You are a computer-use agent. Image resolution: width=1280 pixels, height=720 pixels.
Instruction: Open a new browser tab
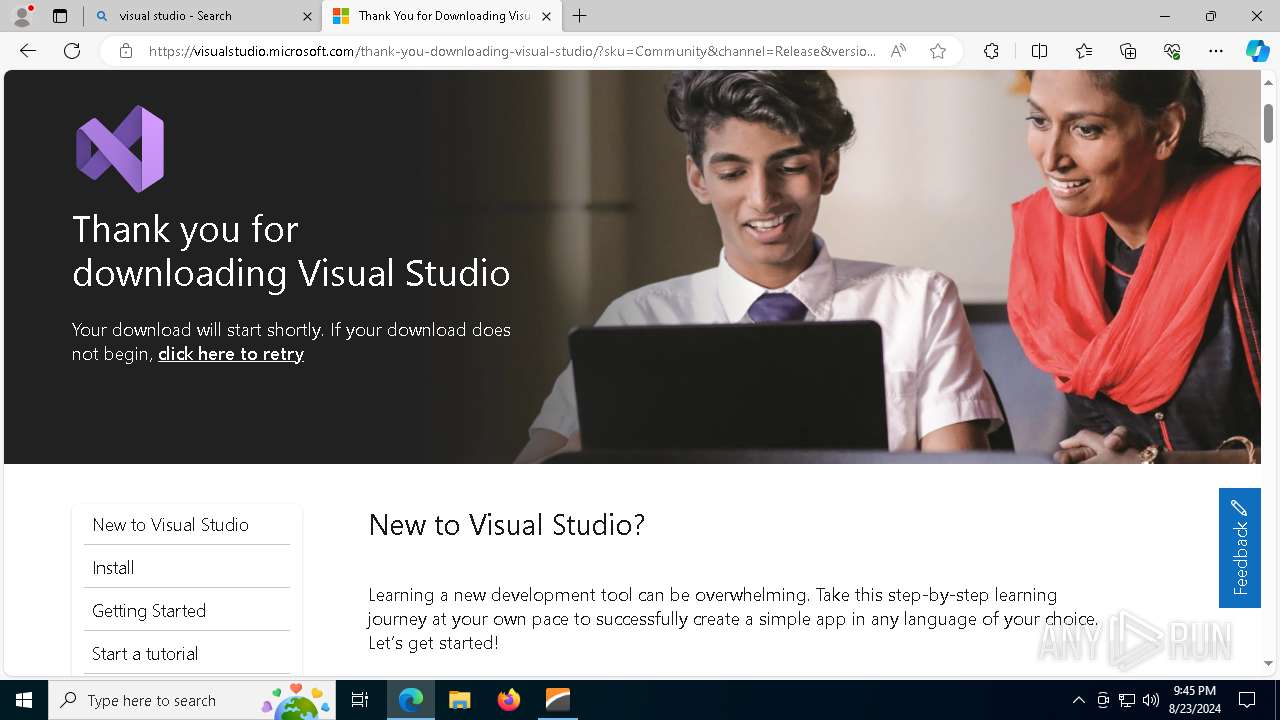point(580,16)
